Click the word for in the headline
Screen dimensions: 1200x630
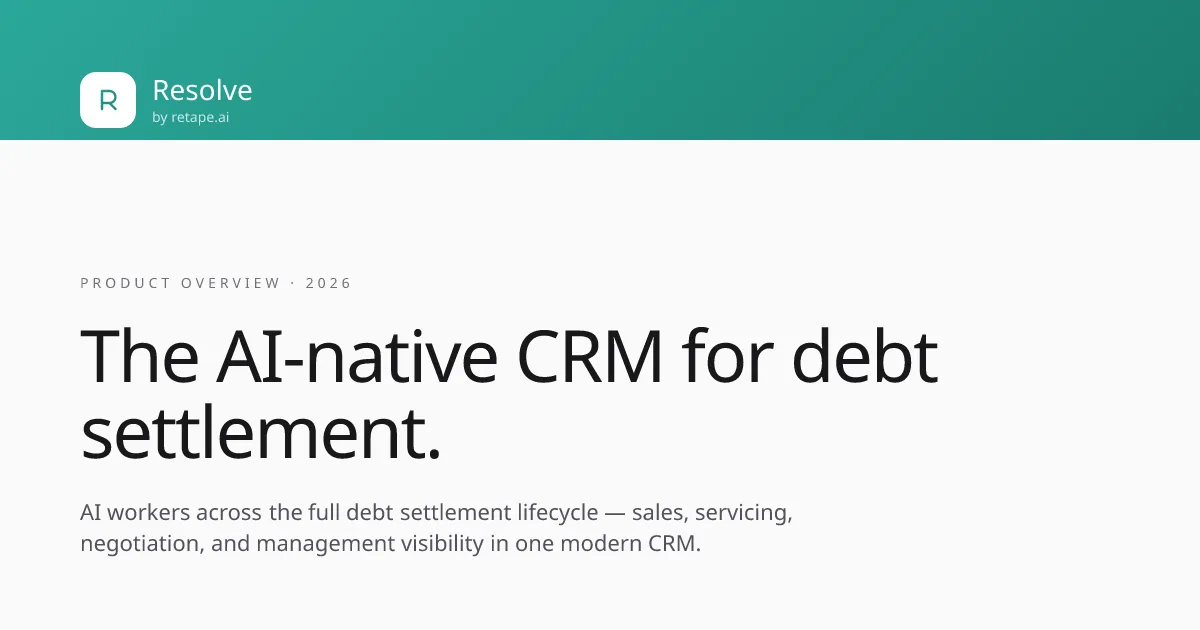tap(726, 355)
